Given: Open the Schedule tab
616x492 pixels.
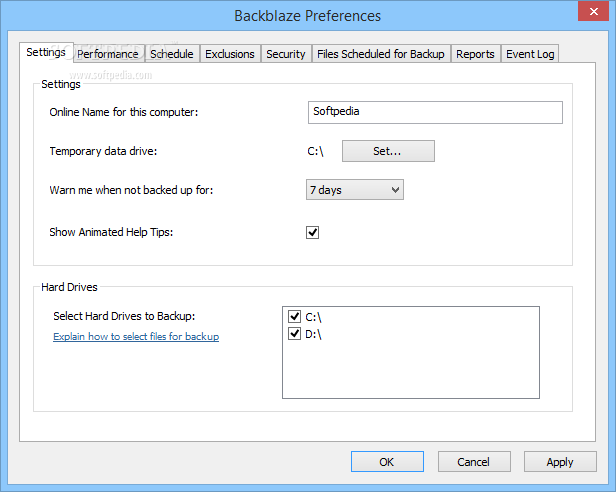Looking at the screenshot, I should pyautogui.click(x=172, y=54).
